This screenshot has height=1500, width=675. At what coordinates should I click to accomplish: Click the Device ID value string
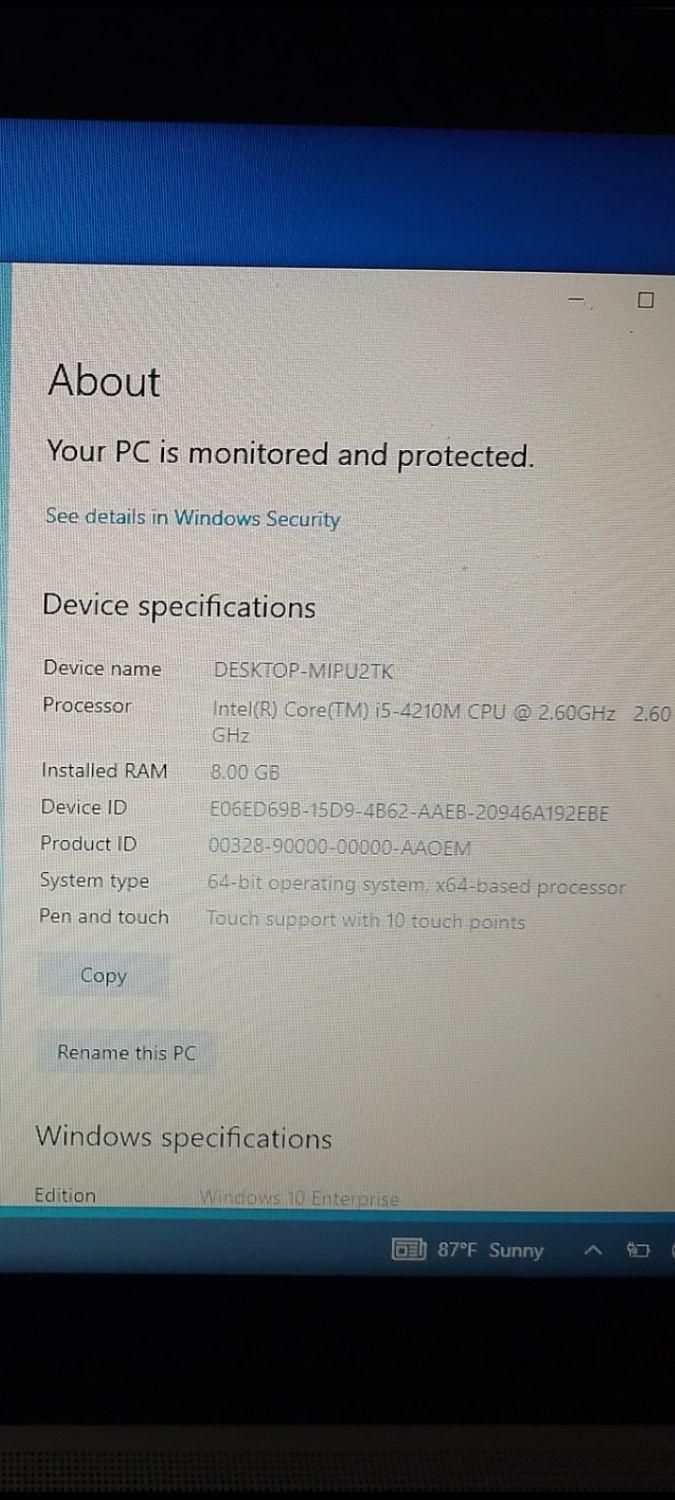[x=409, y=812]
